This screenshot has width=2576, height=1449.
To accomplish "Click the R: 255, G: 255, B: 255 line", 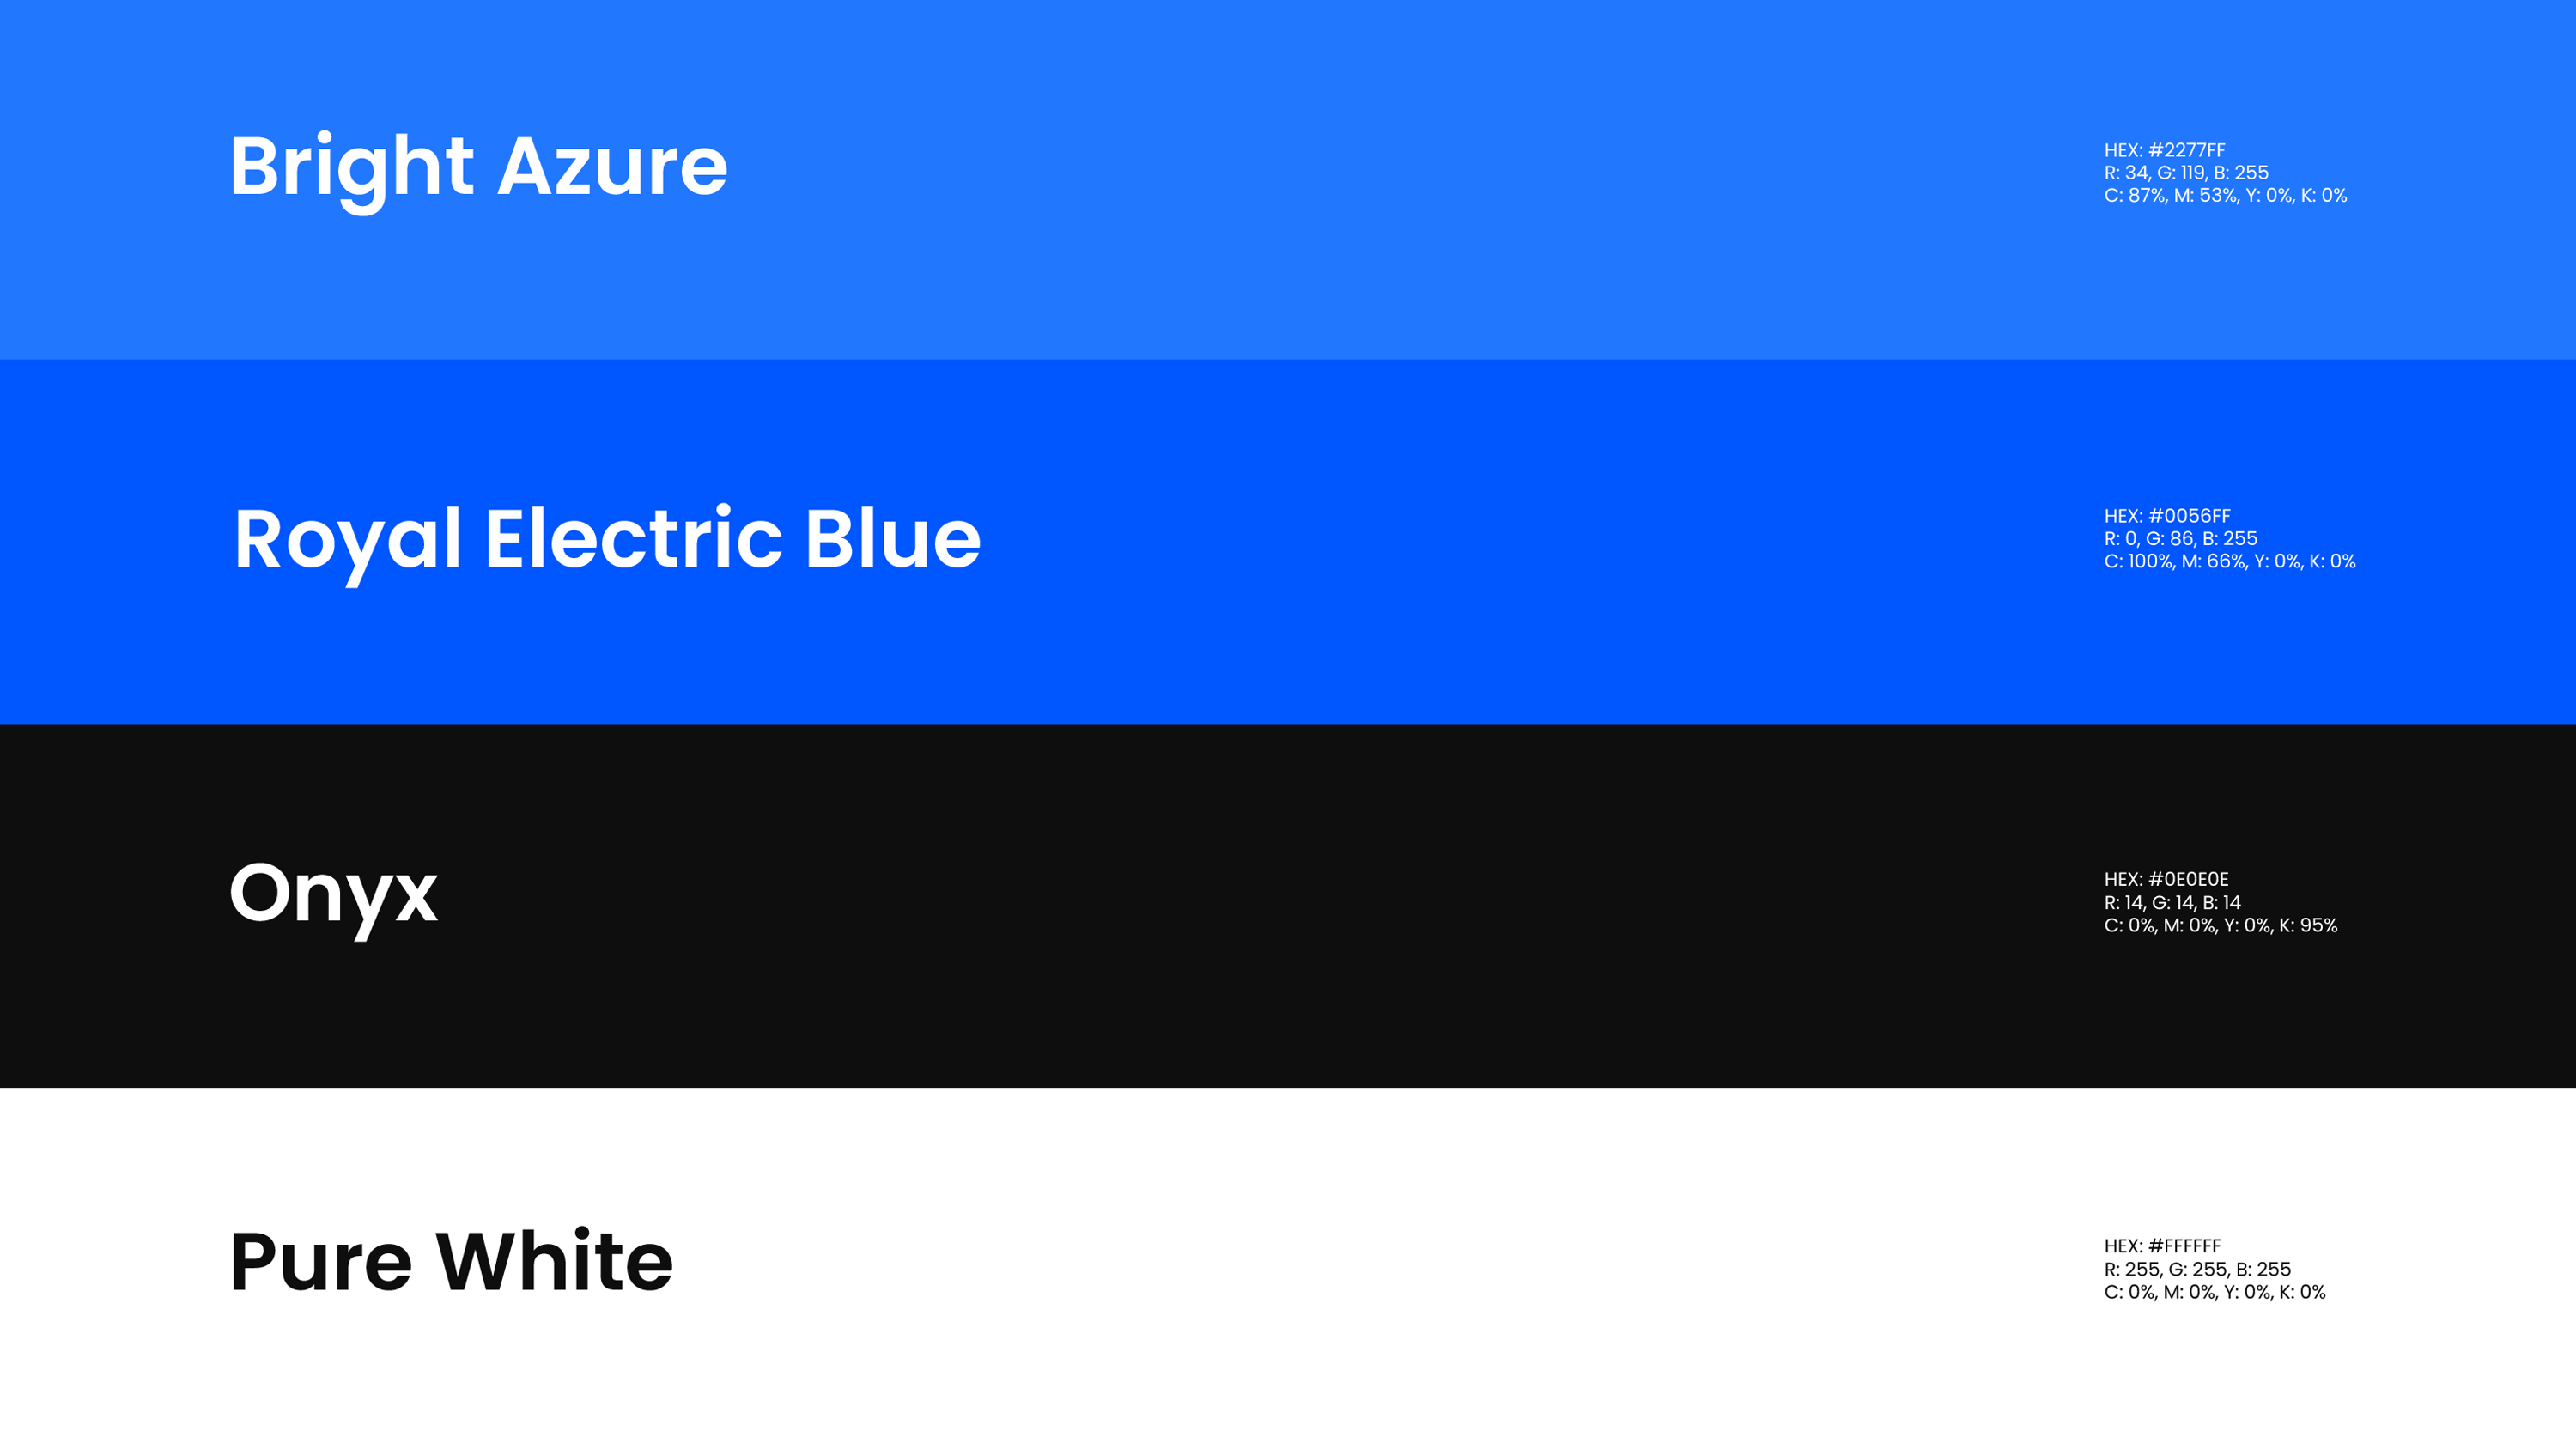I will click(x=2197, y=1269).
